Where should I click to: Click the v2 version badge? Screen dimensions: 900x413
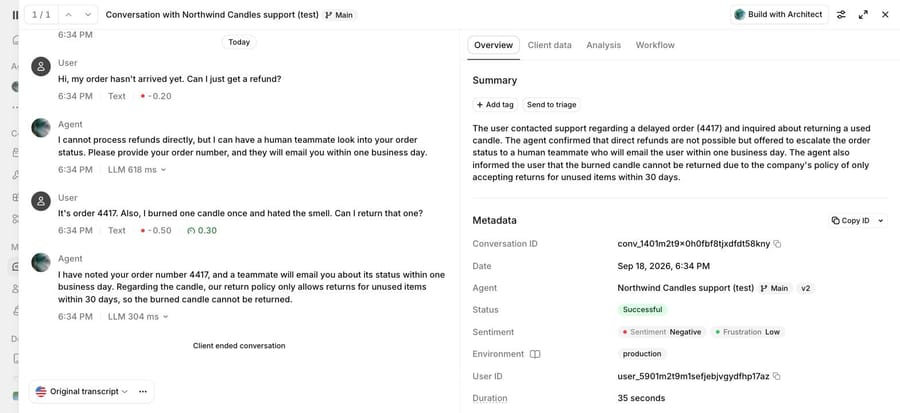[805, 288]
